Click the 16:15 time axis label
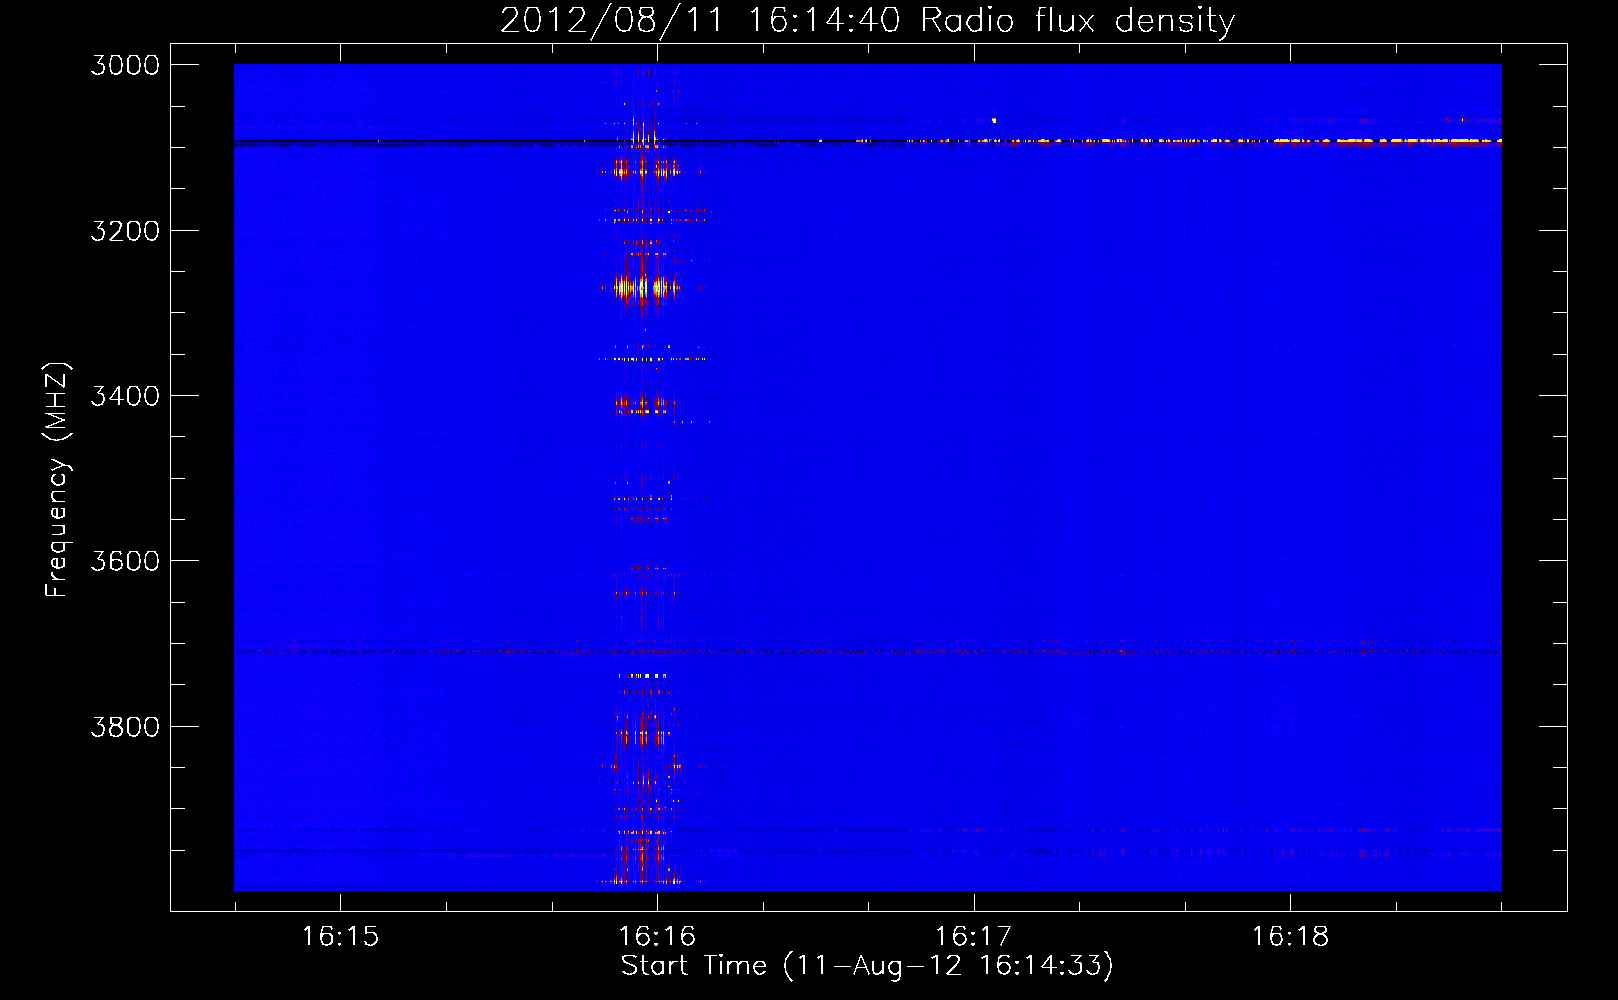Viewport: 1618px width, 1000px height. click(x=341, y=937)
